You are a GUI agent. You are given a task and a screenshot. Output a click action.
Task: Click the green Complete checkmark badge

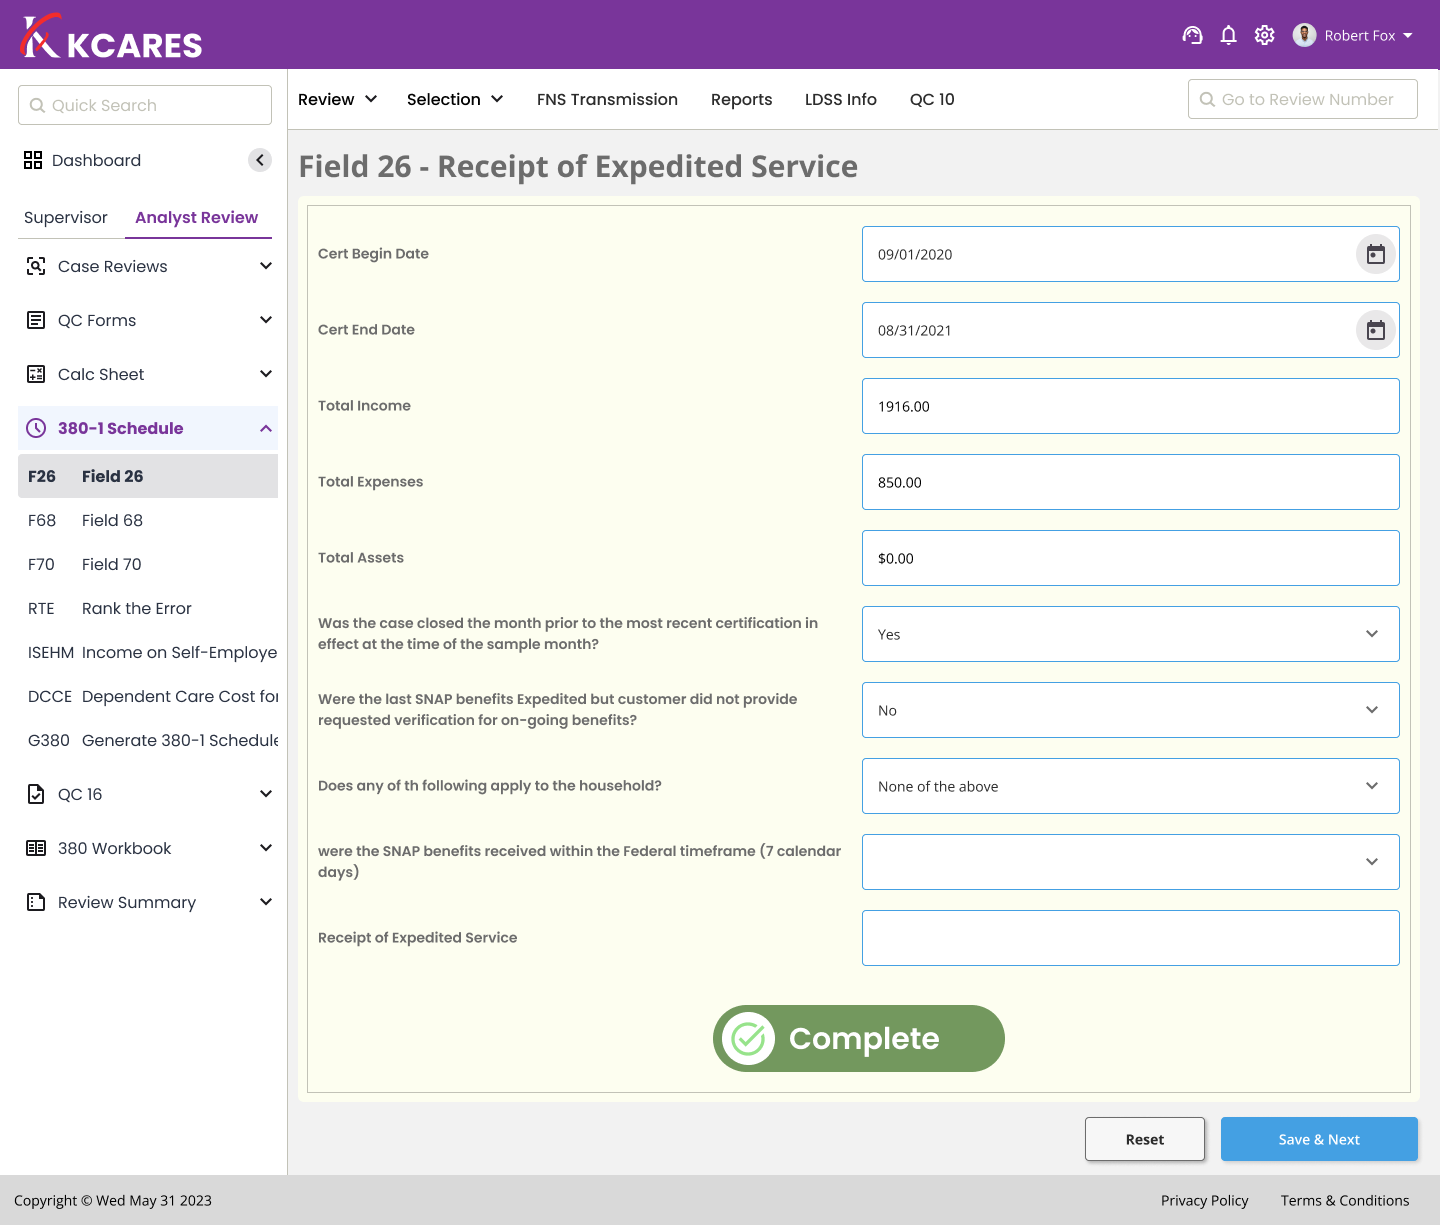coord(858,1038)
